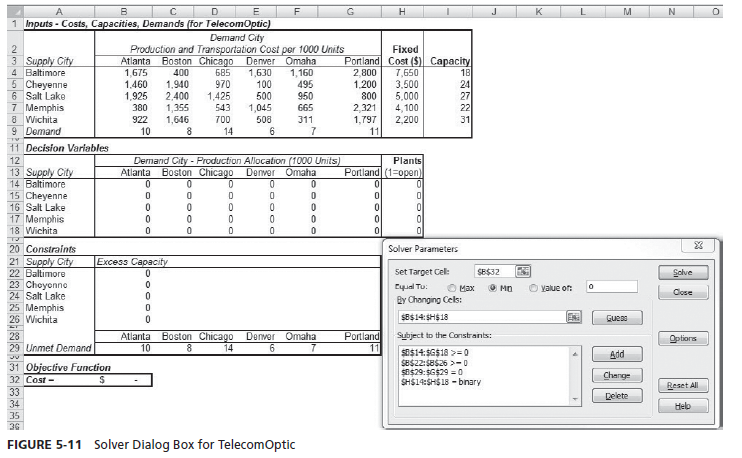This screenshot has width=742, height=458.
Task: Click the Reset All button
Action: click(x=683, y=385)
